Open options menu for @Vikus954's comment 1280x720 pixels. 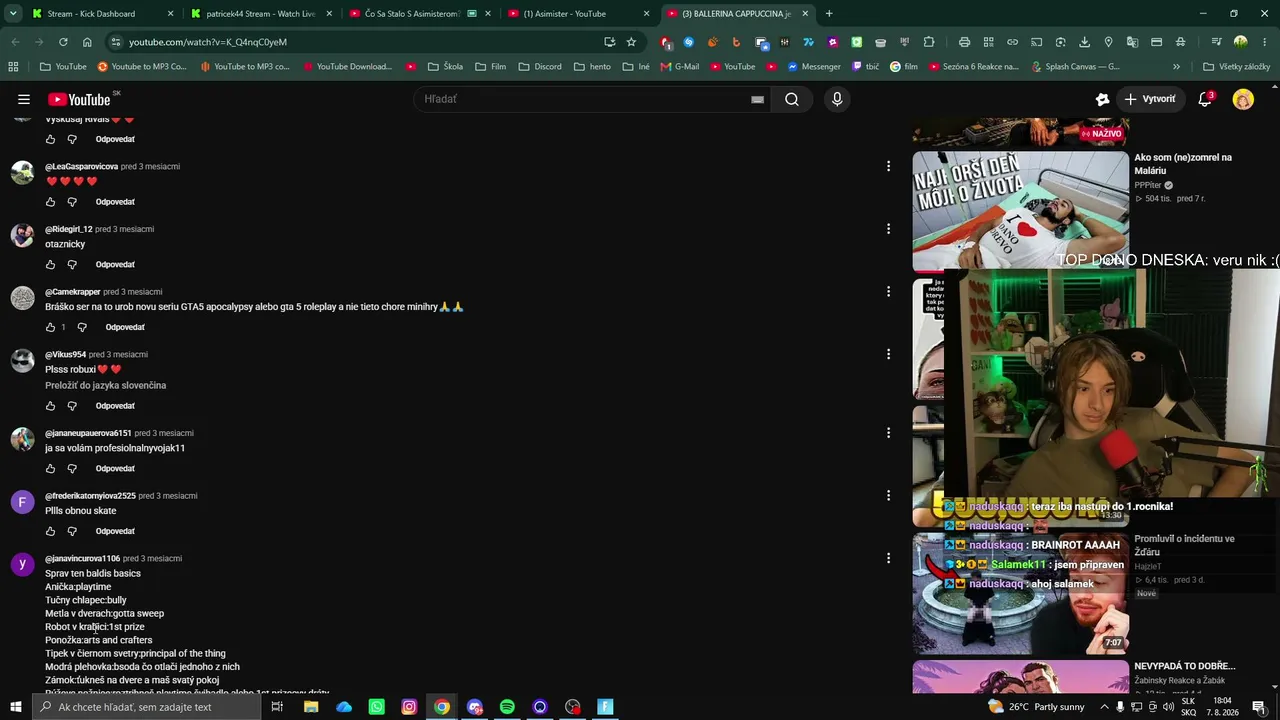click(888, 354)
